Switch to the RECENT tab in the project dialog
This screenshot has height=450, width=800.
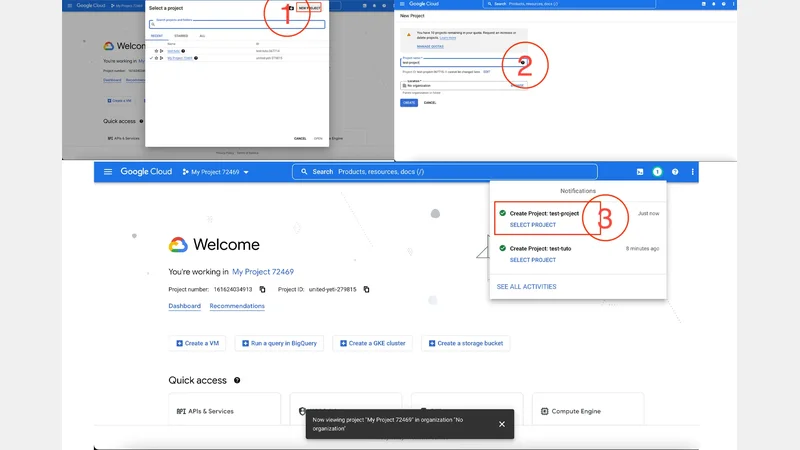[157, 36]
